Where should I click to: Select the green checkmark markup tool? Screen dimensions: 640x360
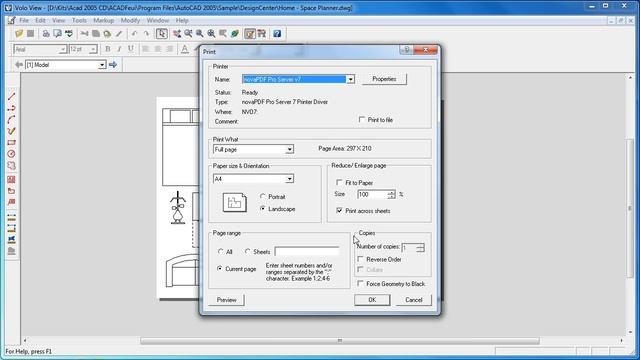click(11, 131)
